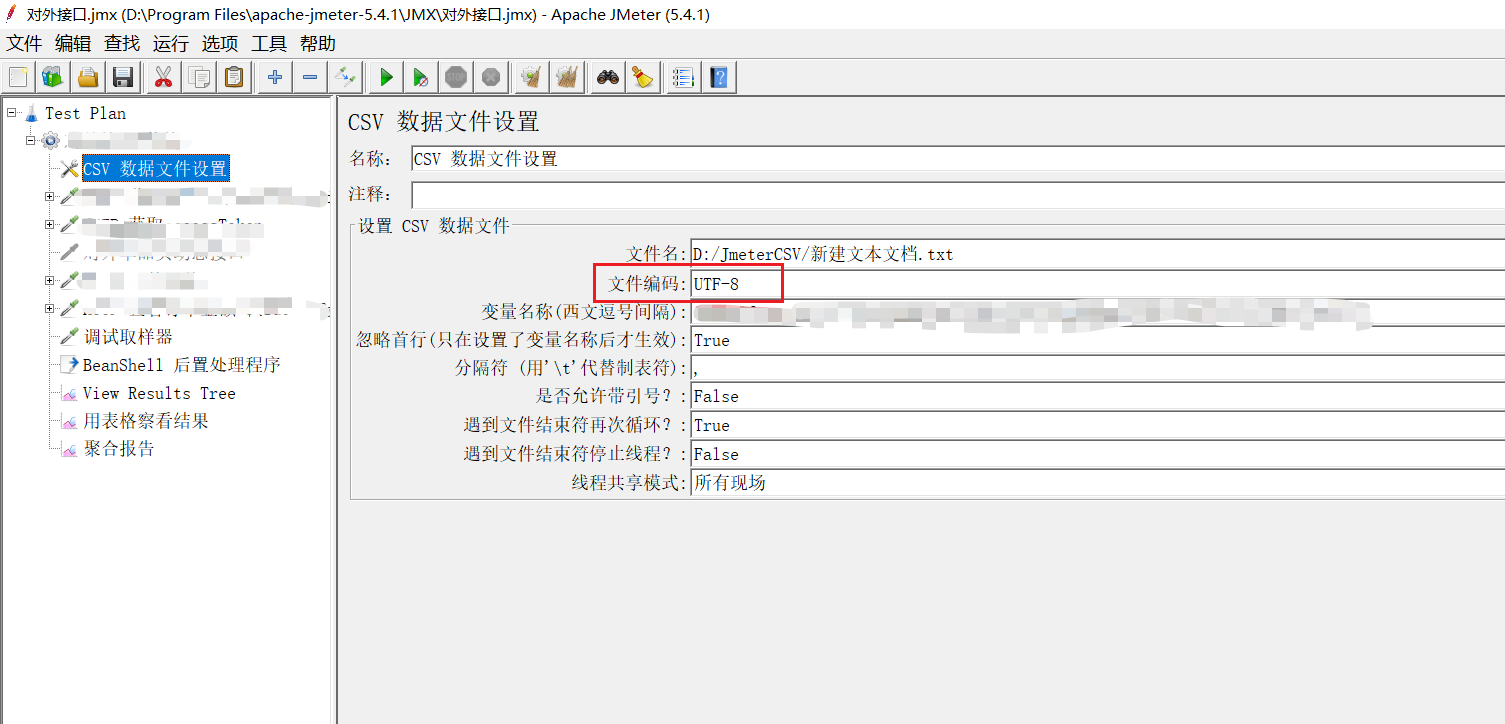Click the 文件名 file path field
This screenshot has height=724, width=1505.
[x=1095, y=254]
